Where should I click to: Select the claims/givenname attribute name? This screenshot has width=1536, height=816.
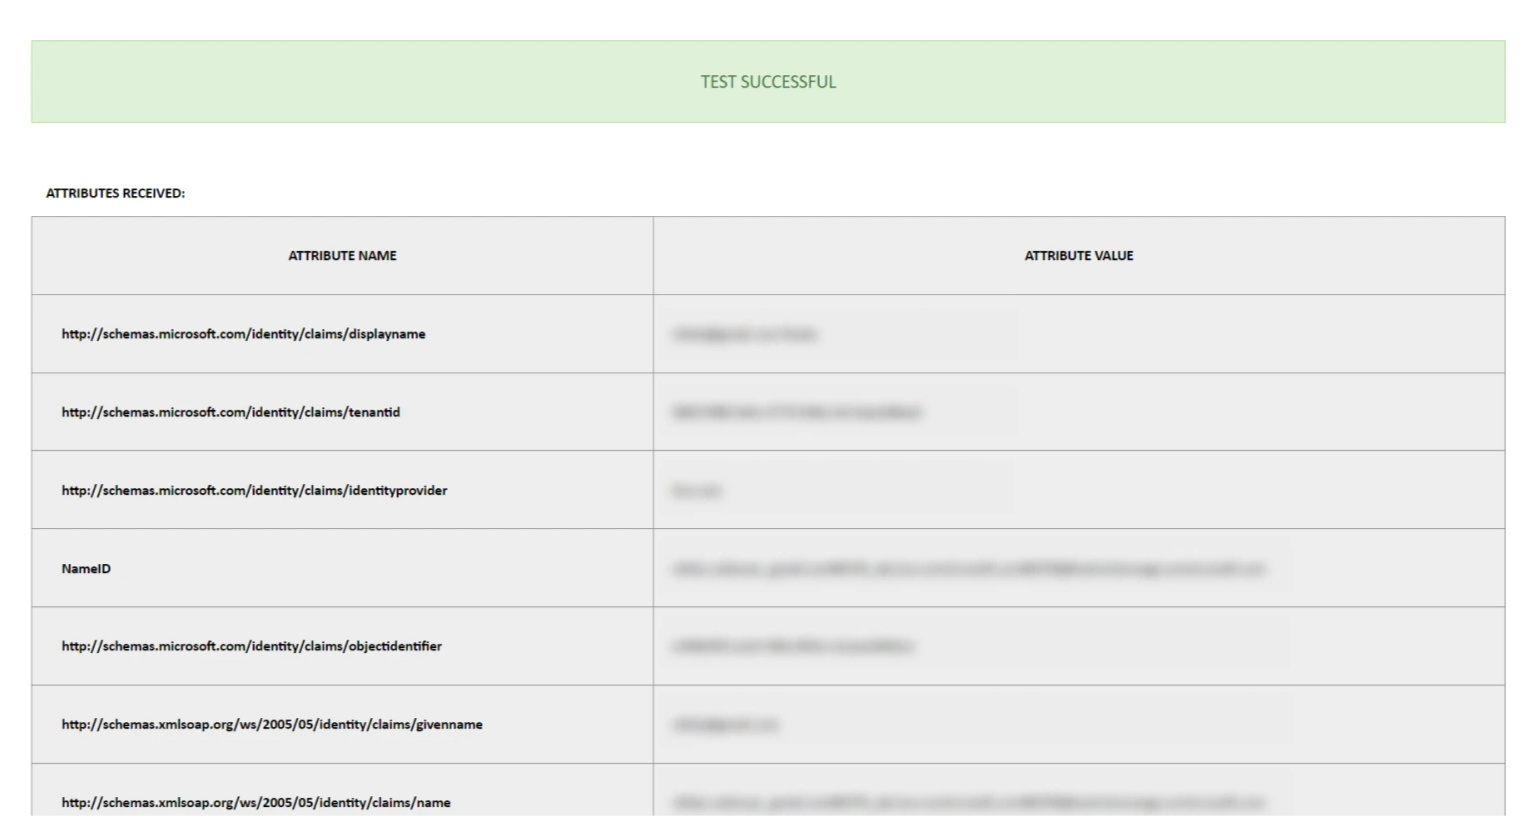point(272,724)
